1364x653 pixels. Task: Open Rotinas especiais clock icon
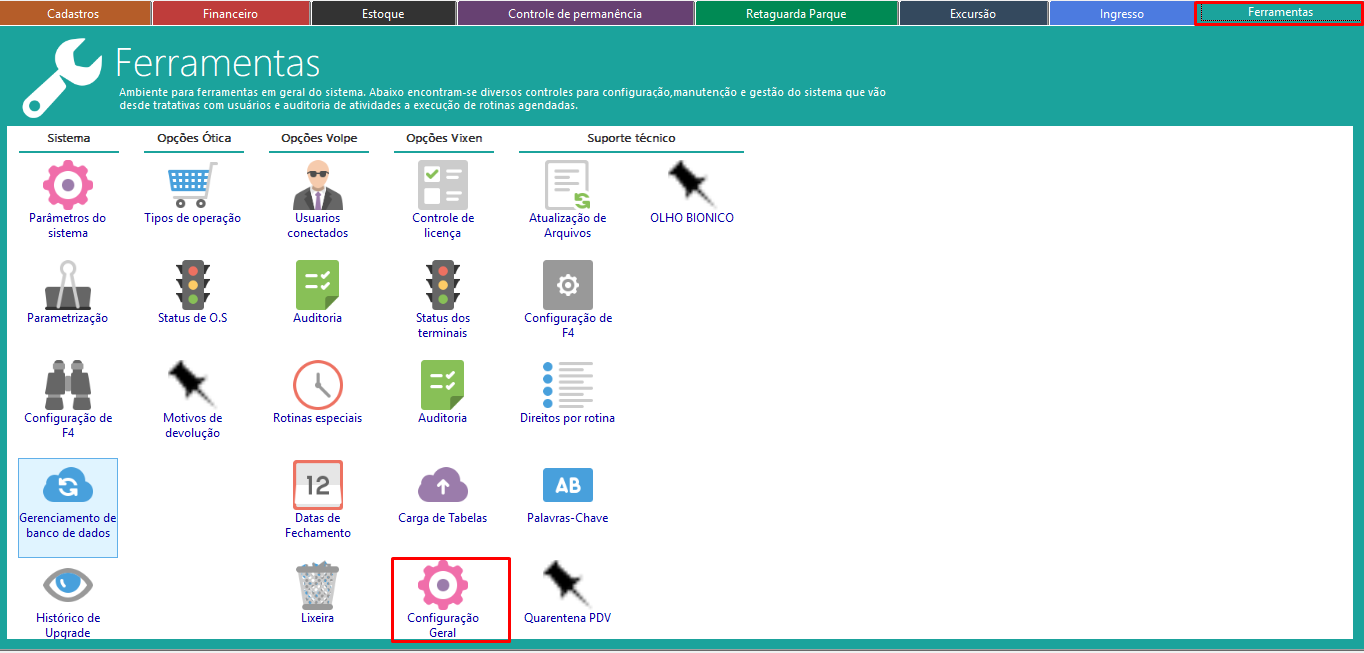tap(317, 385)
